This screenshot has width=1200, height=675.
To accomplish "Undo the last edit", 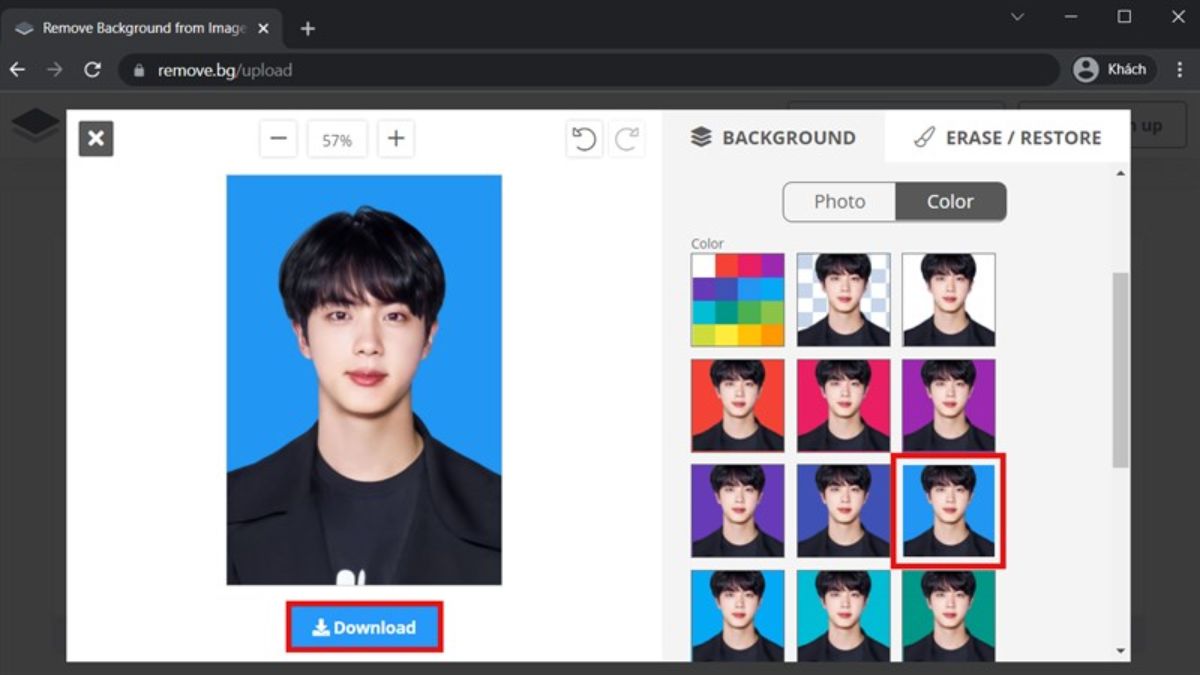I will tap(584, 139).
